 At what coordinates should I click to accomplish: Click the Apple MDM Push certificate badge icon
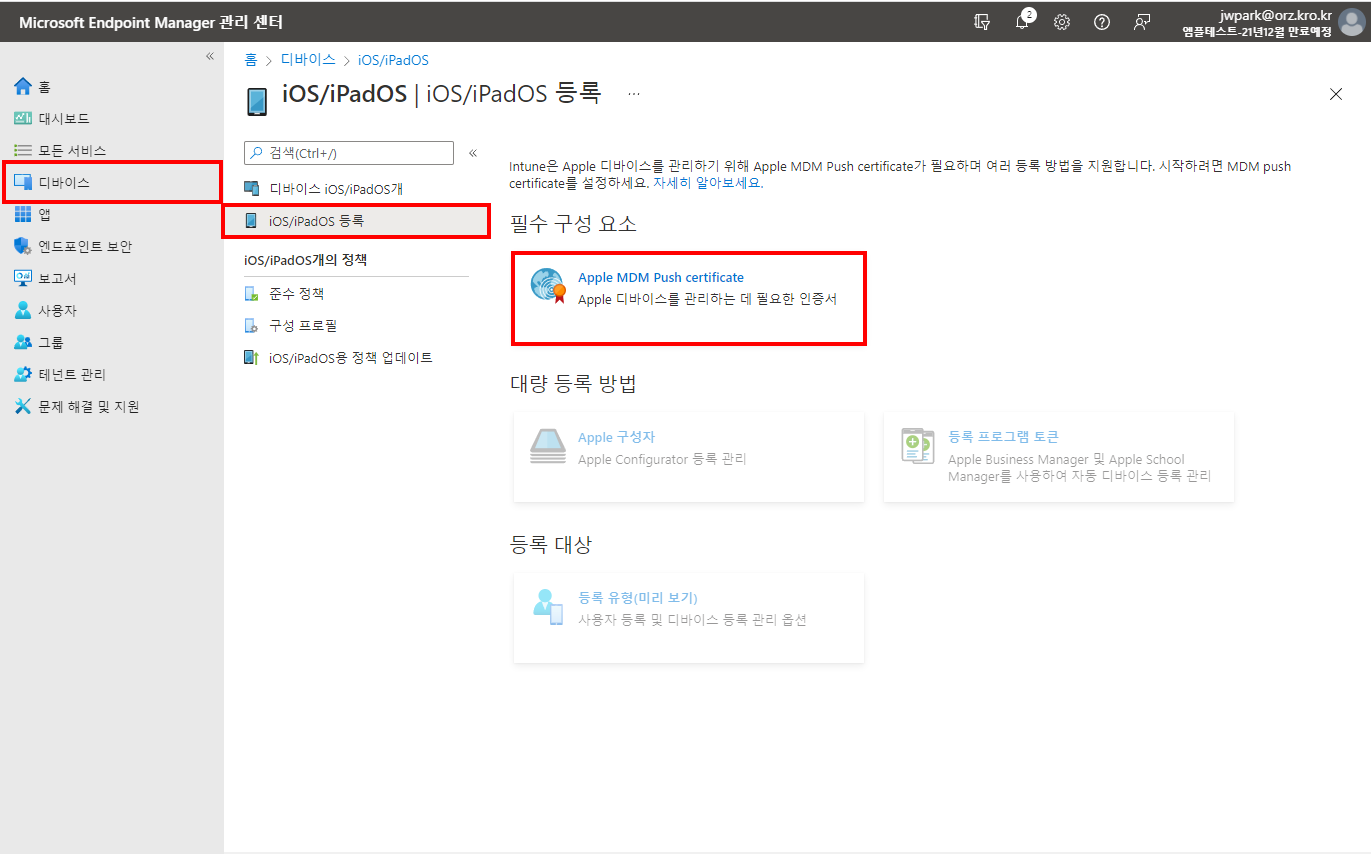[x=548, y=286]
